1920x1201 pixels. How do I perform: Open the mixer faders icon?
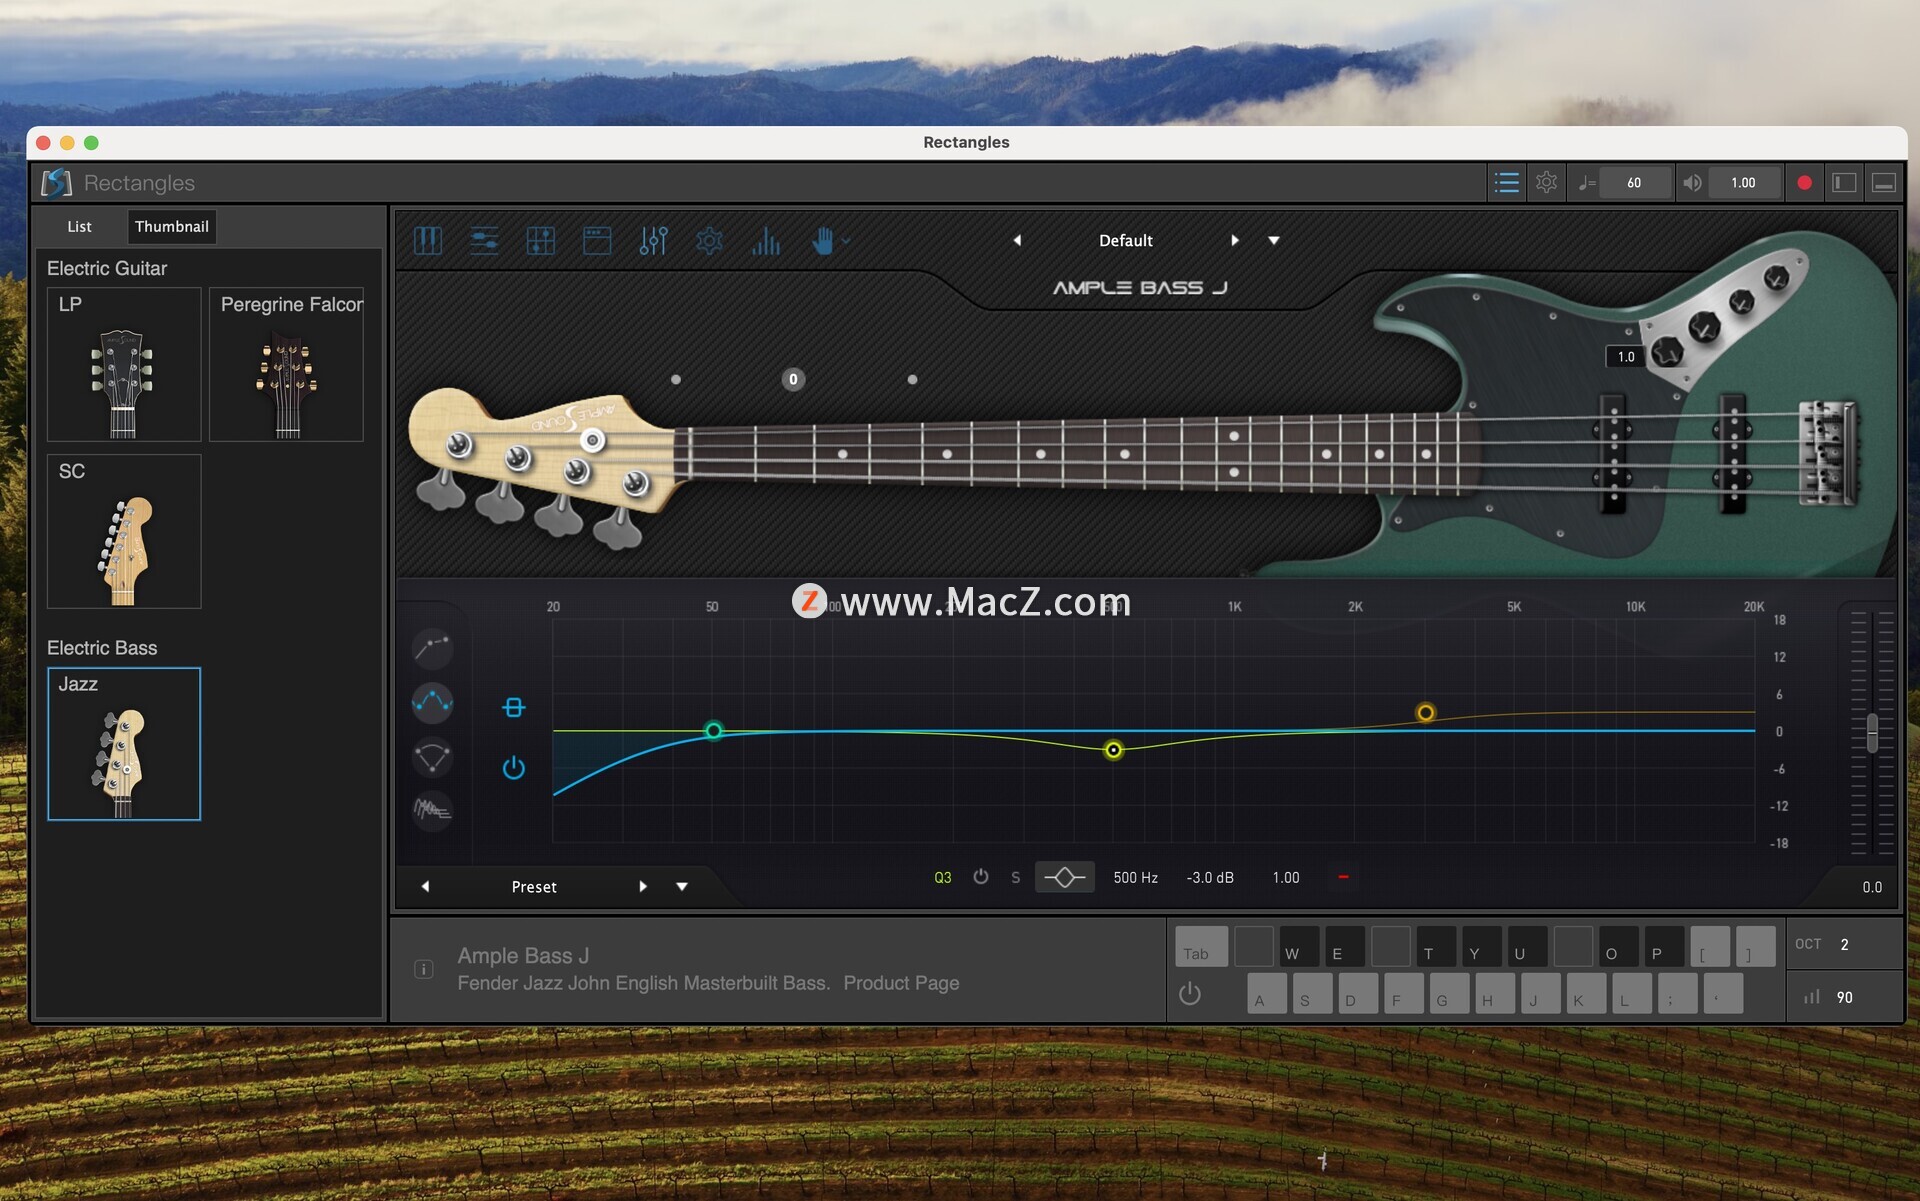tap(653, 240)
